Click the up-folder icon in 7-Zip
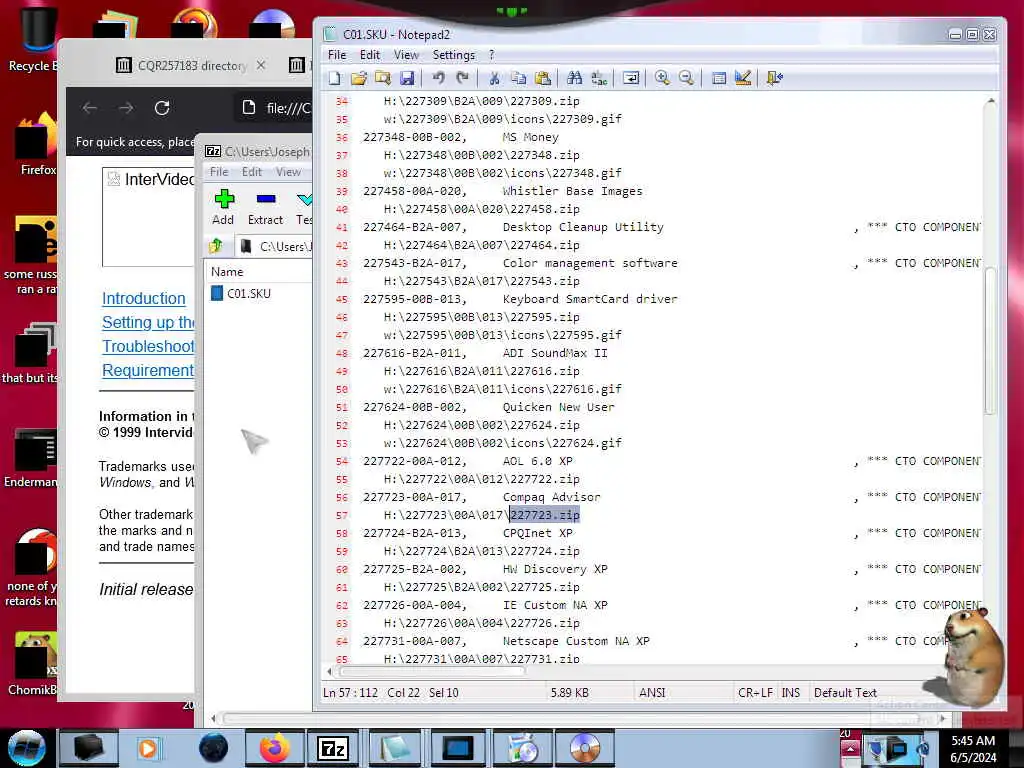 click(x=216, y=246)
